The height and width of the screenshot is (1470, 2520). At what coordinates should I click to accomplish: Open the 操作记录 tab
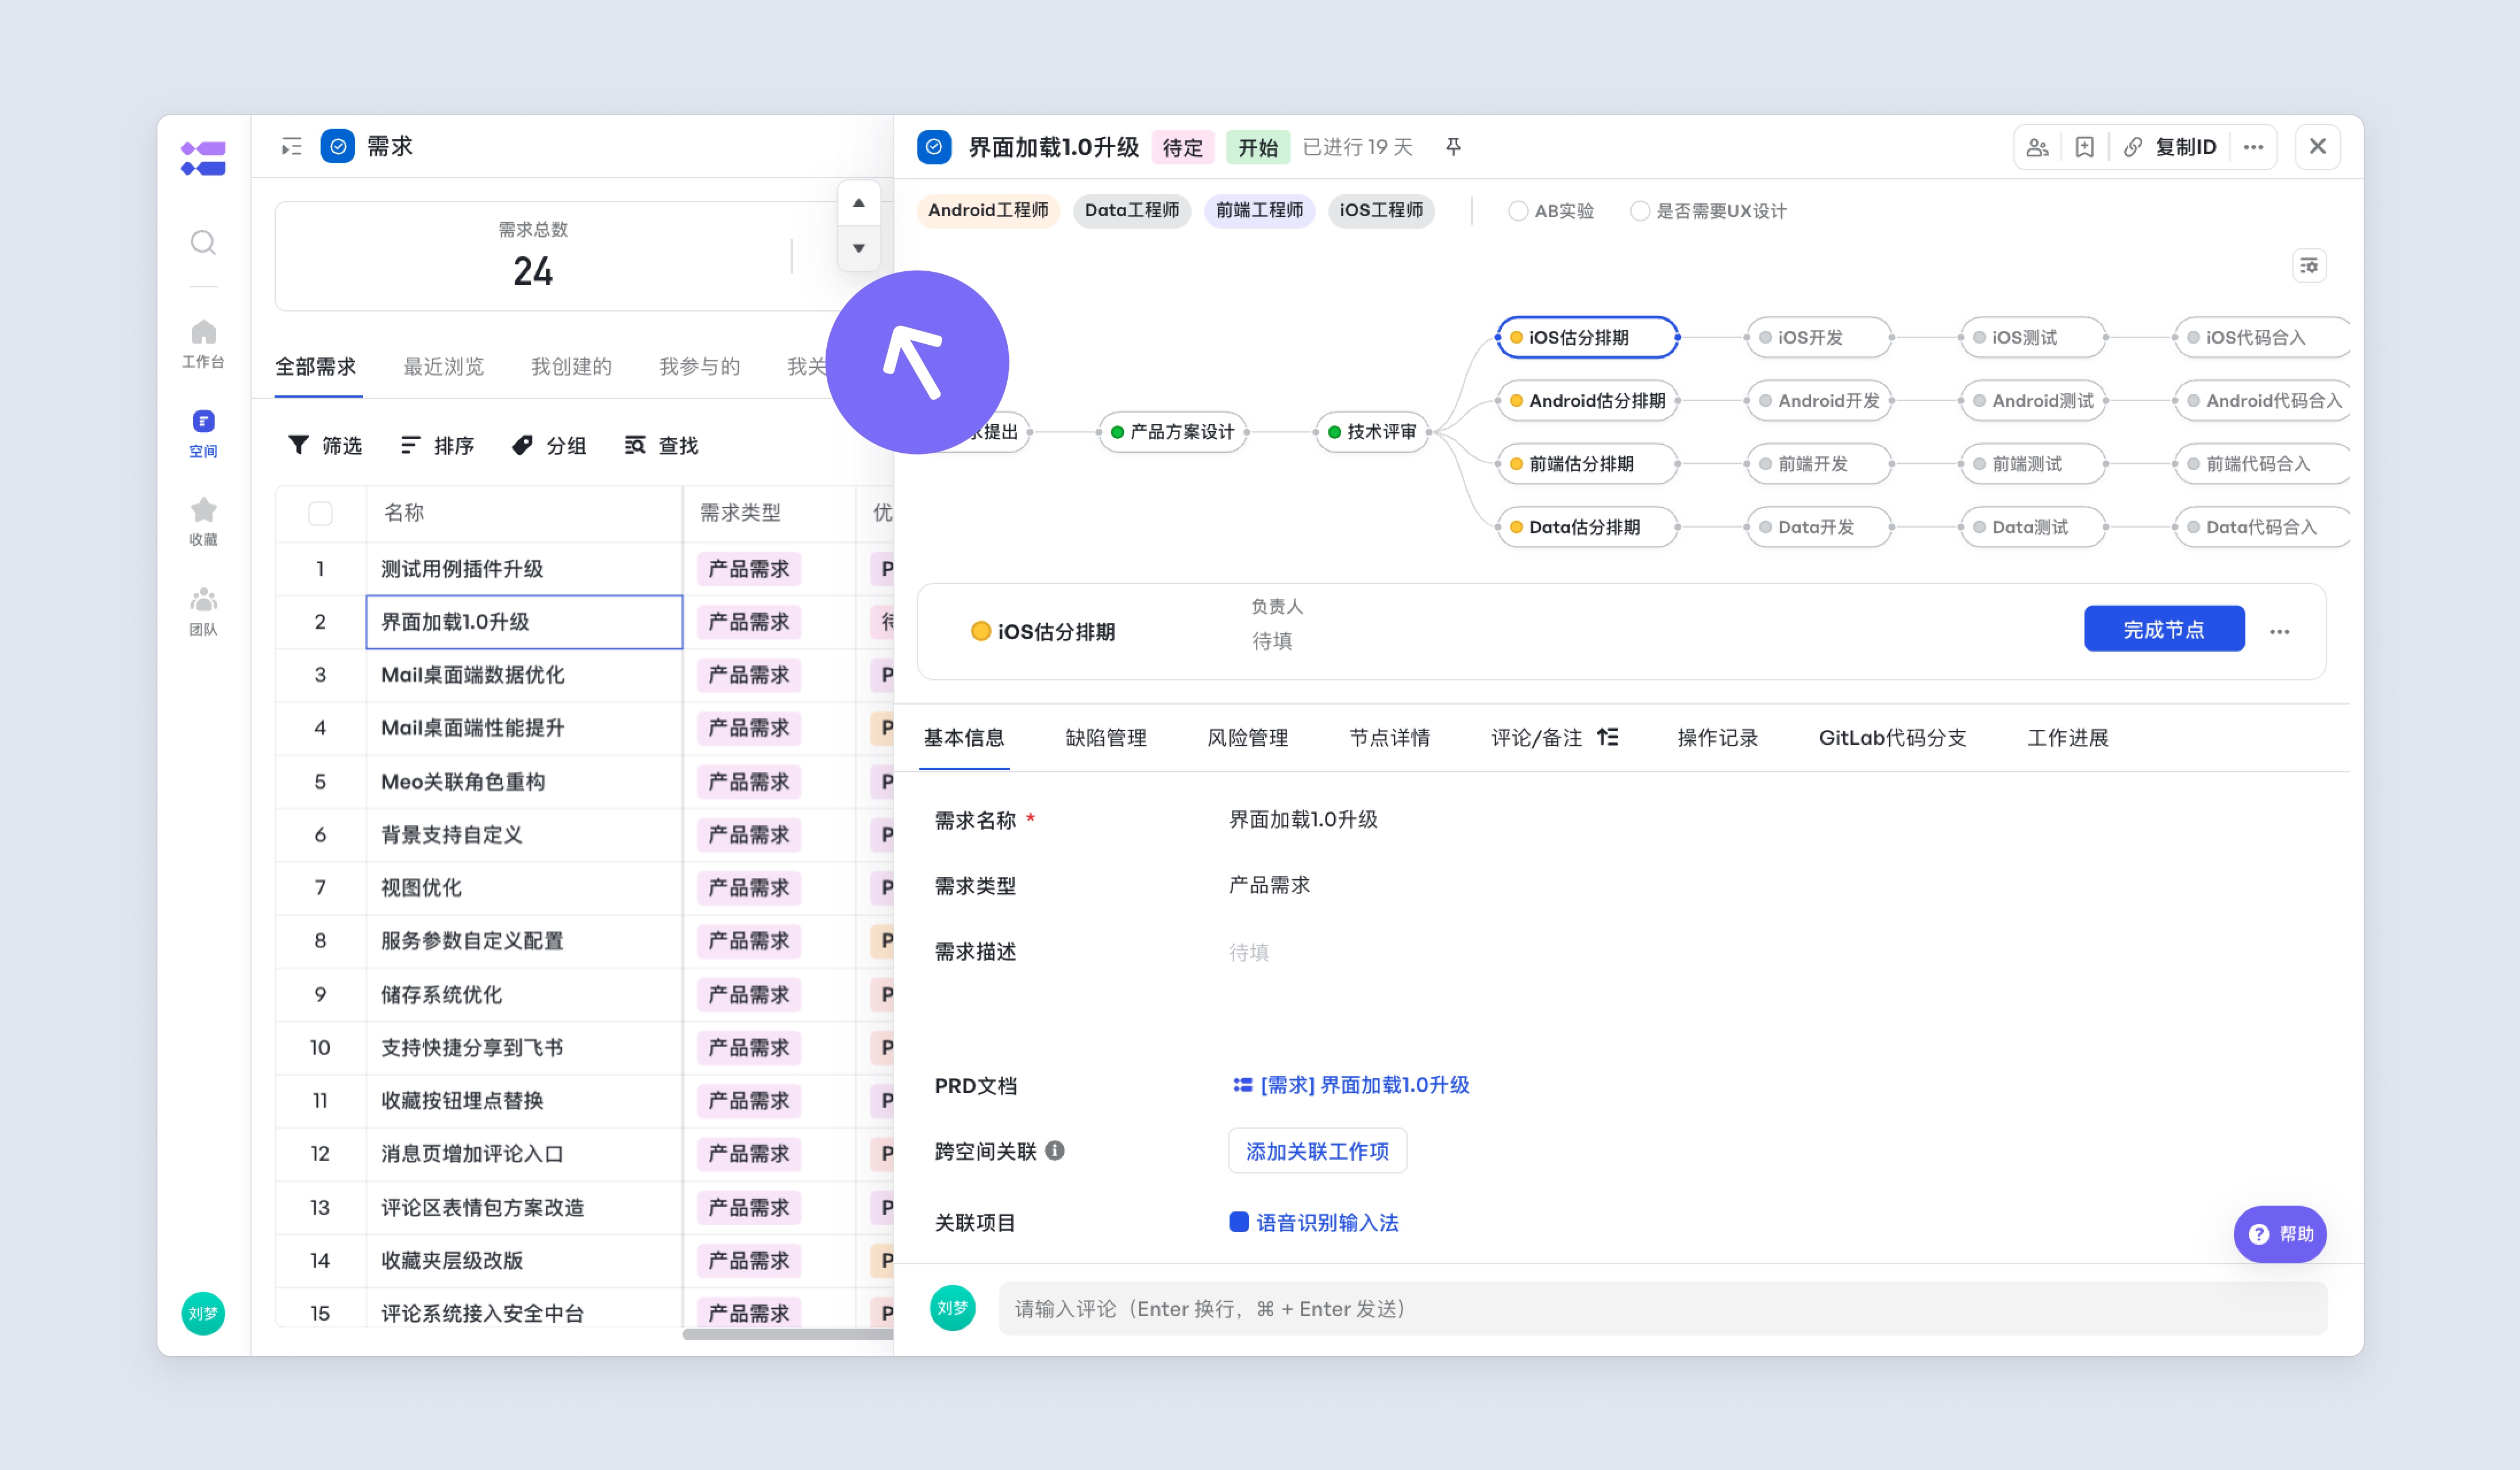pos(1718,737)
